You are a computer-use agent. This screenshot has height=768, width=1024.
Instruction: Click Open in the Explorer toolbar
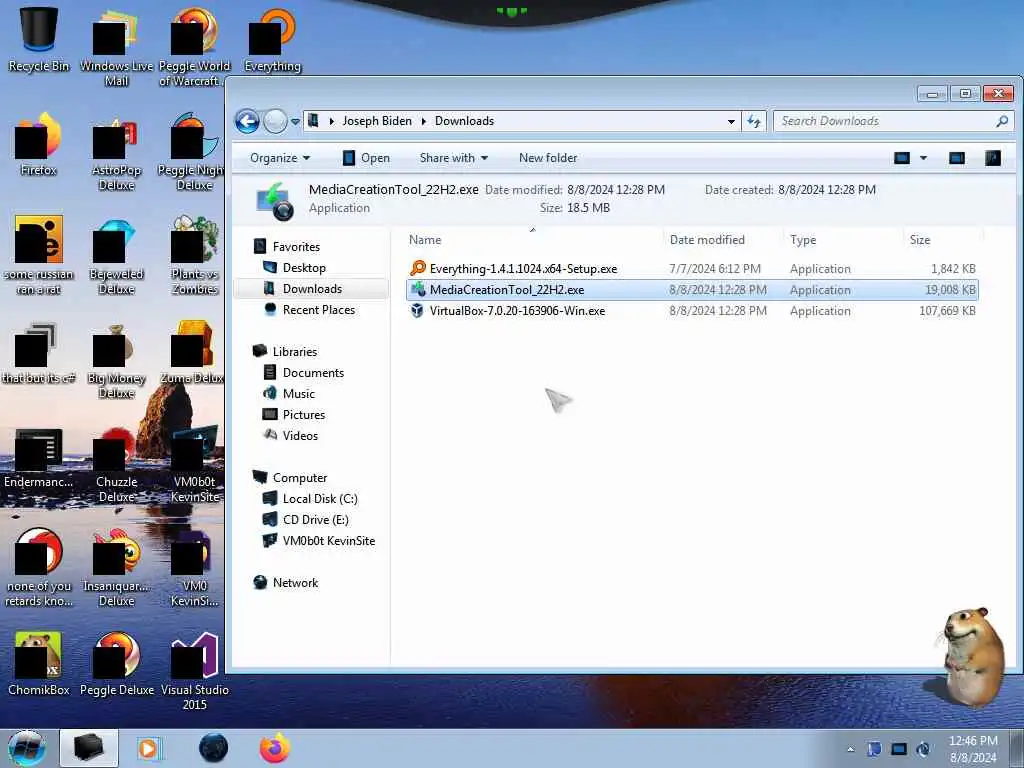[x=366, y=158]
